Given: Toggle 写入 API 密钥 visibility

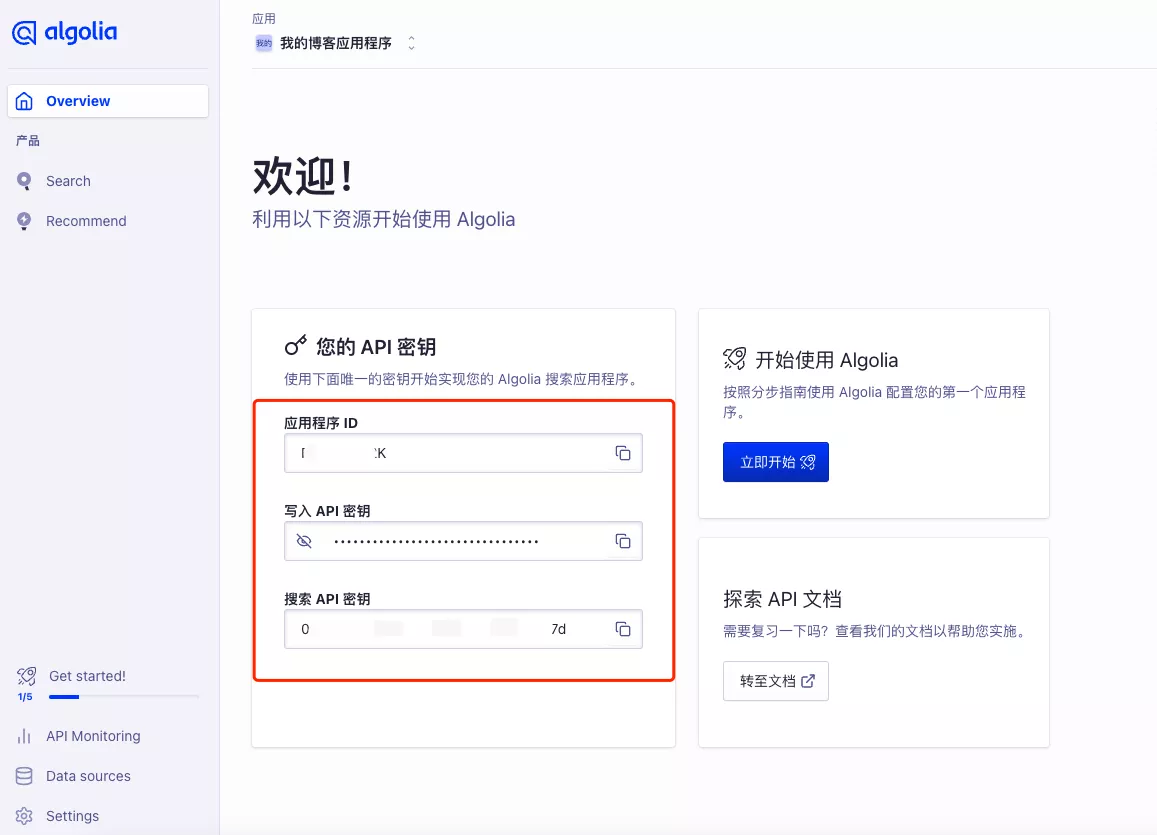Looking at the screenshot, I should coord(304,541).
